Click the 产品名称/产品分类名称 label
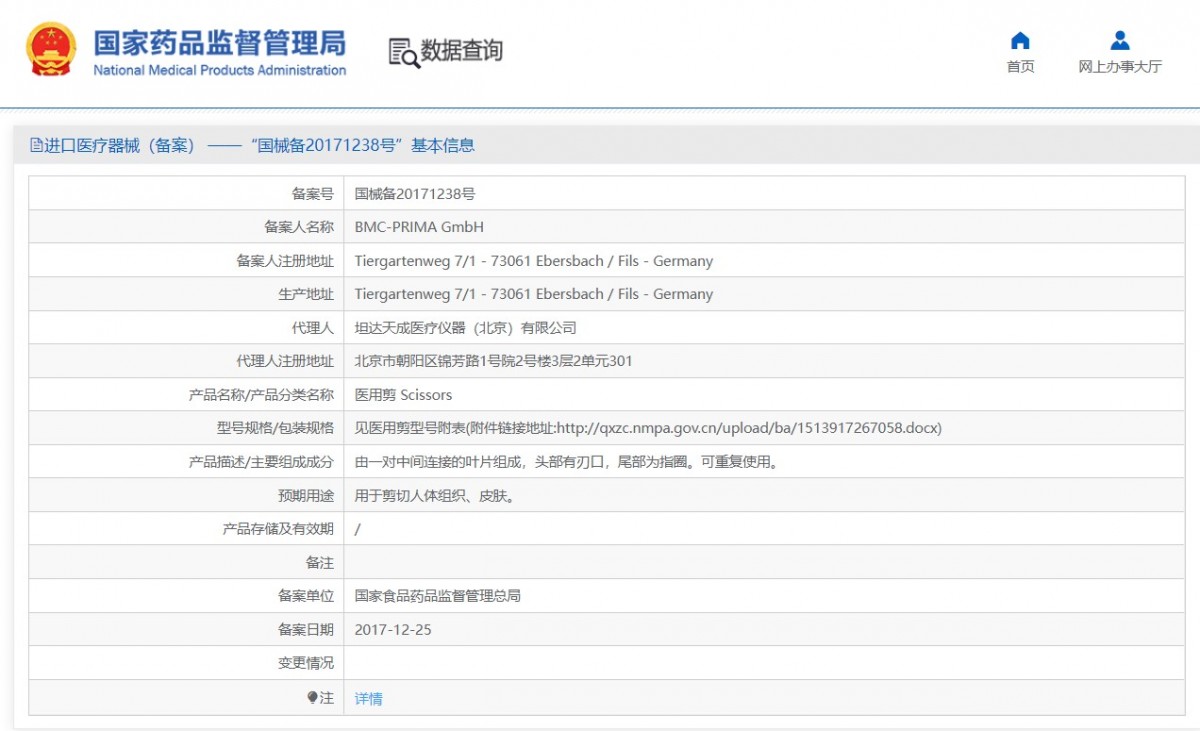 coord(261,395)
